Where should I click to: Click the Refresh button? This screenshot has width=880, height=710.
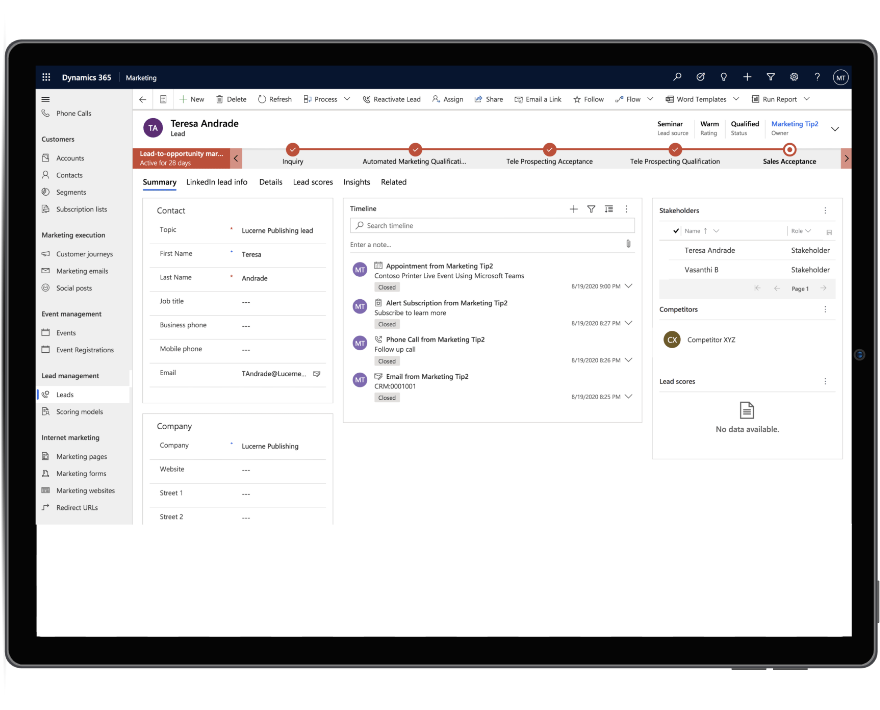(x=274, y=99)
